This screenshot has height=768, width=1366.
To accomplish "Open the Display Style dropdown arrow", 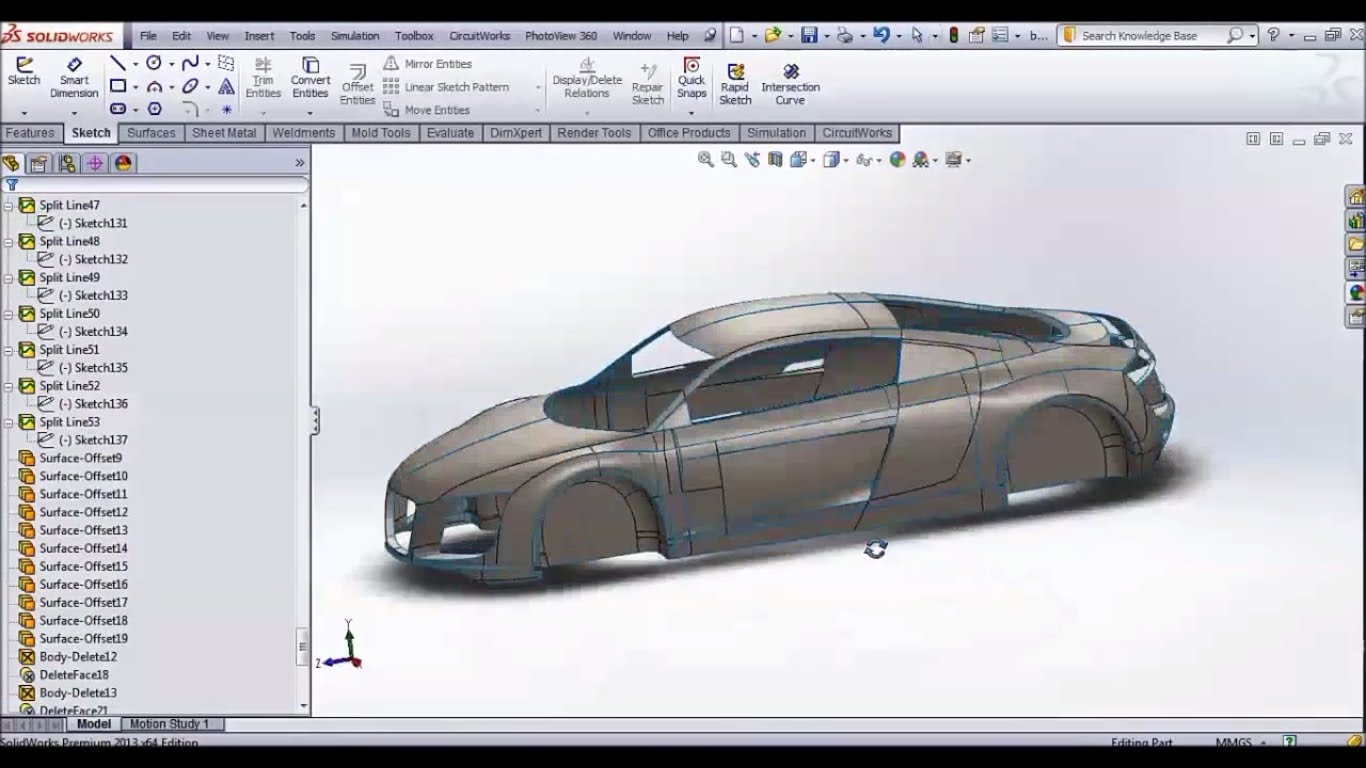I will (846, 161).
